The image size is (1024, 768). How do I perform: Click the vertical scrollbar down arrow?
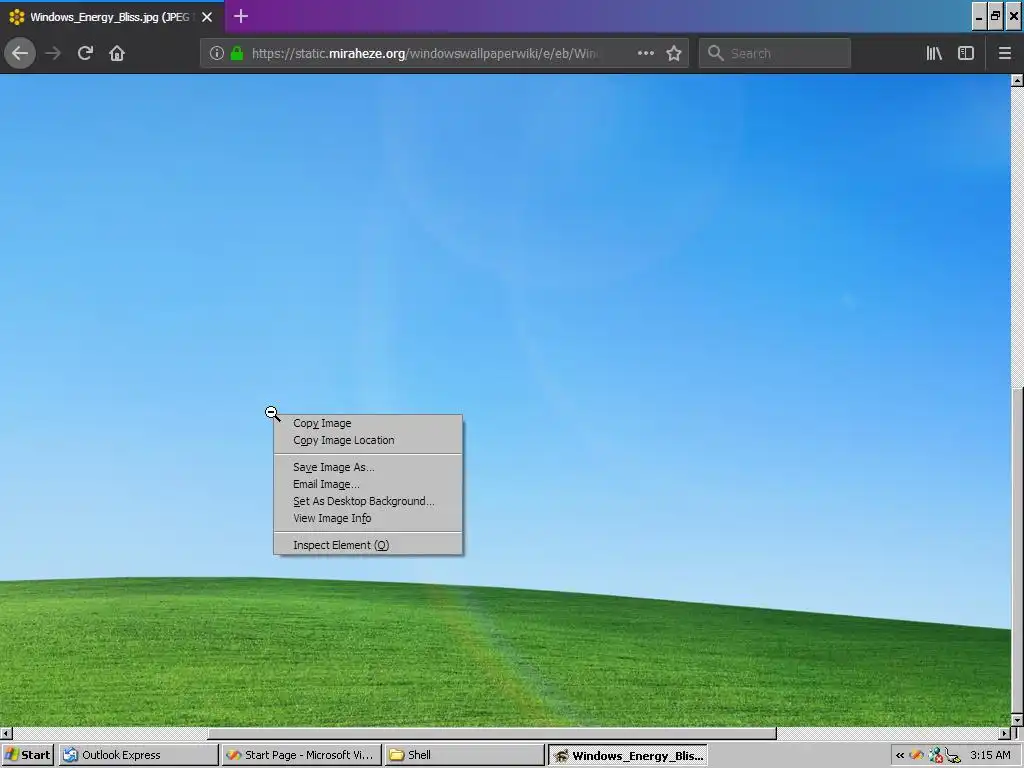pos(1017,720)
